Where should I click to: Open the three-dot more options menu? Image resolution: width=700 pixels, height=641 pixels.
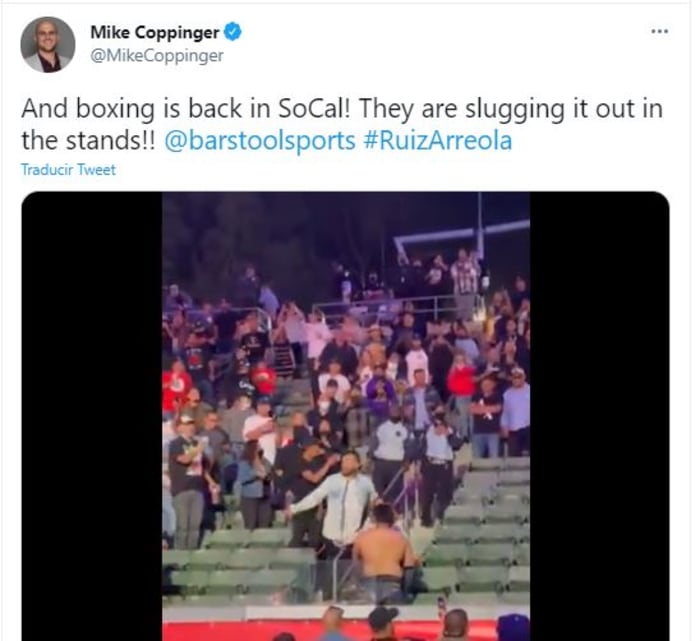(659, 31)
